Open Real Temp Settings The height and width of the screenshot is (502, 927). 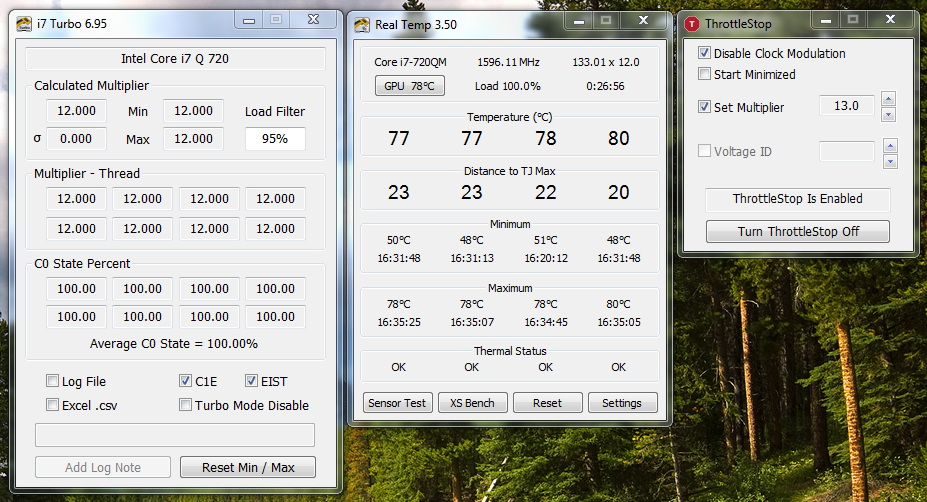pos(623,403)
